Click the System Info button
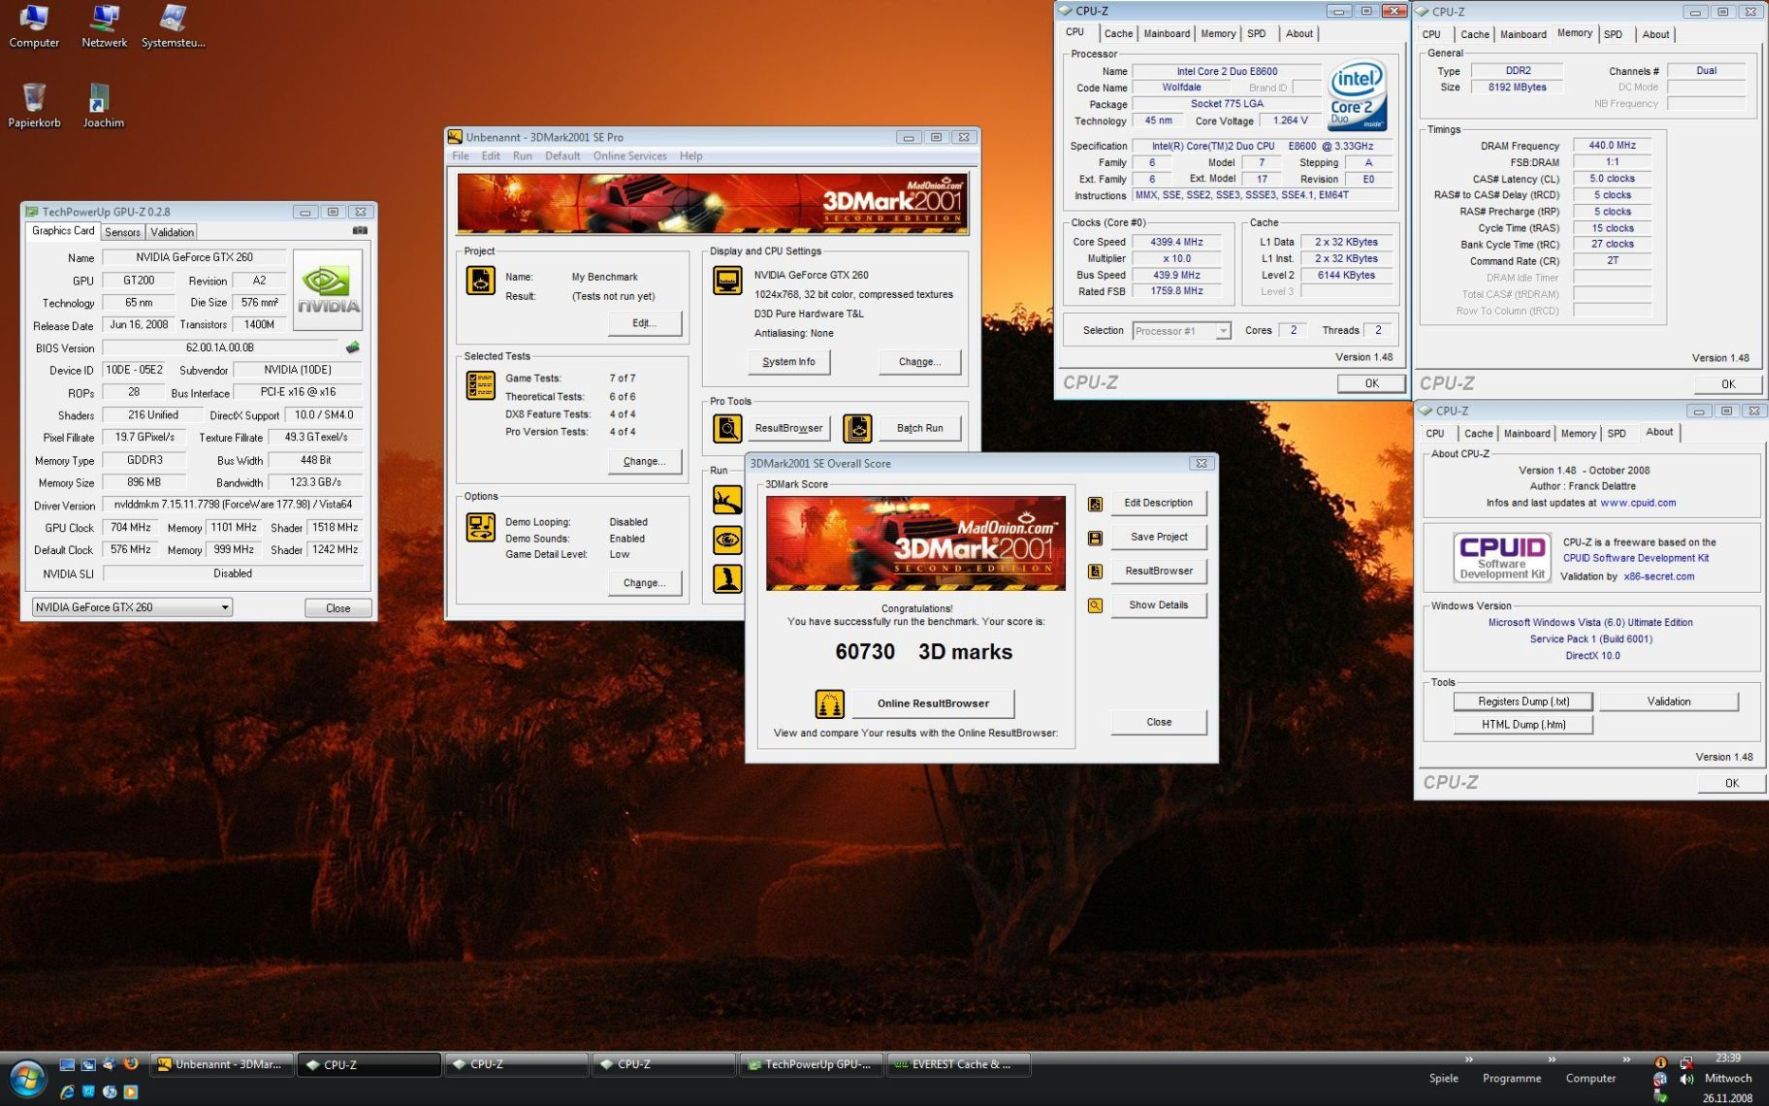Screen dimensions: 1769x1106 [x=789, y=362]
